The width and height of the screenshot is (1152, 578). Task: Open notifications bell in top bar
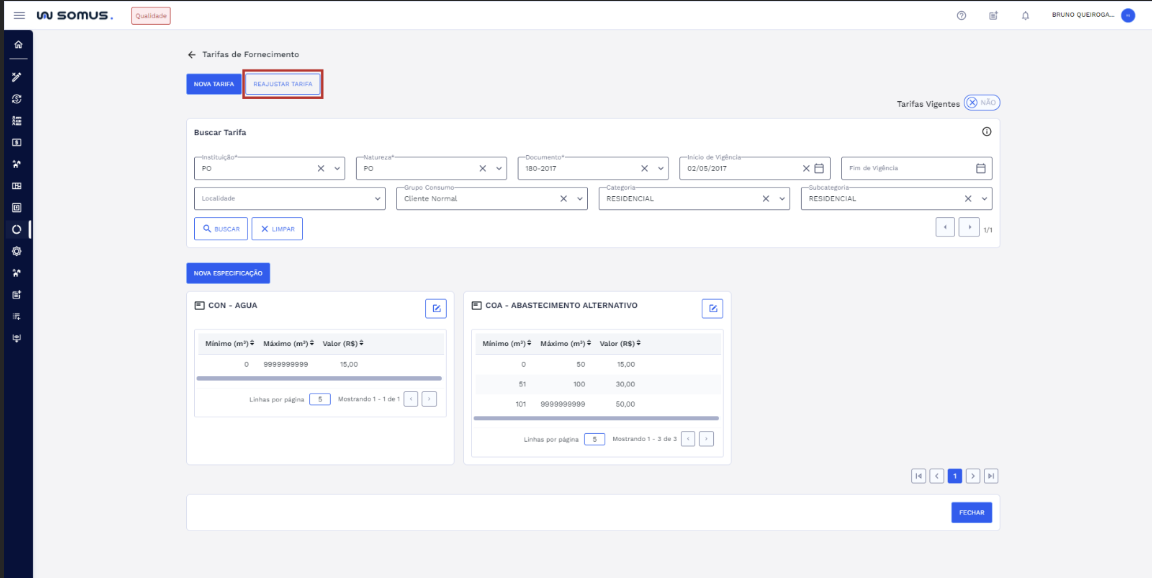1025,16
